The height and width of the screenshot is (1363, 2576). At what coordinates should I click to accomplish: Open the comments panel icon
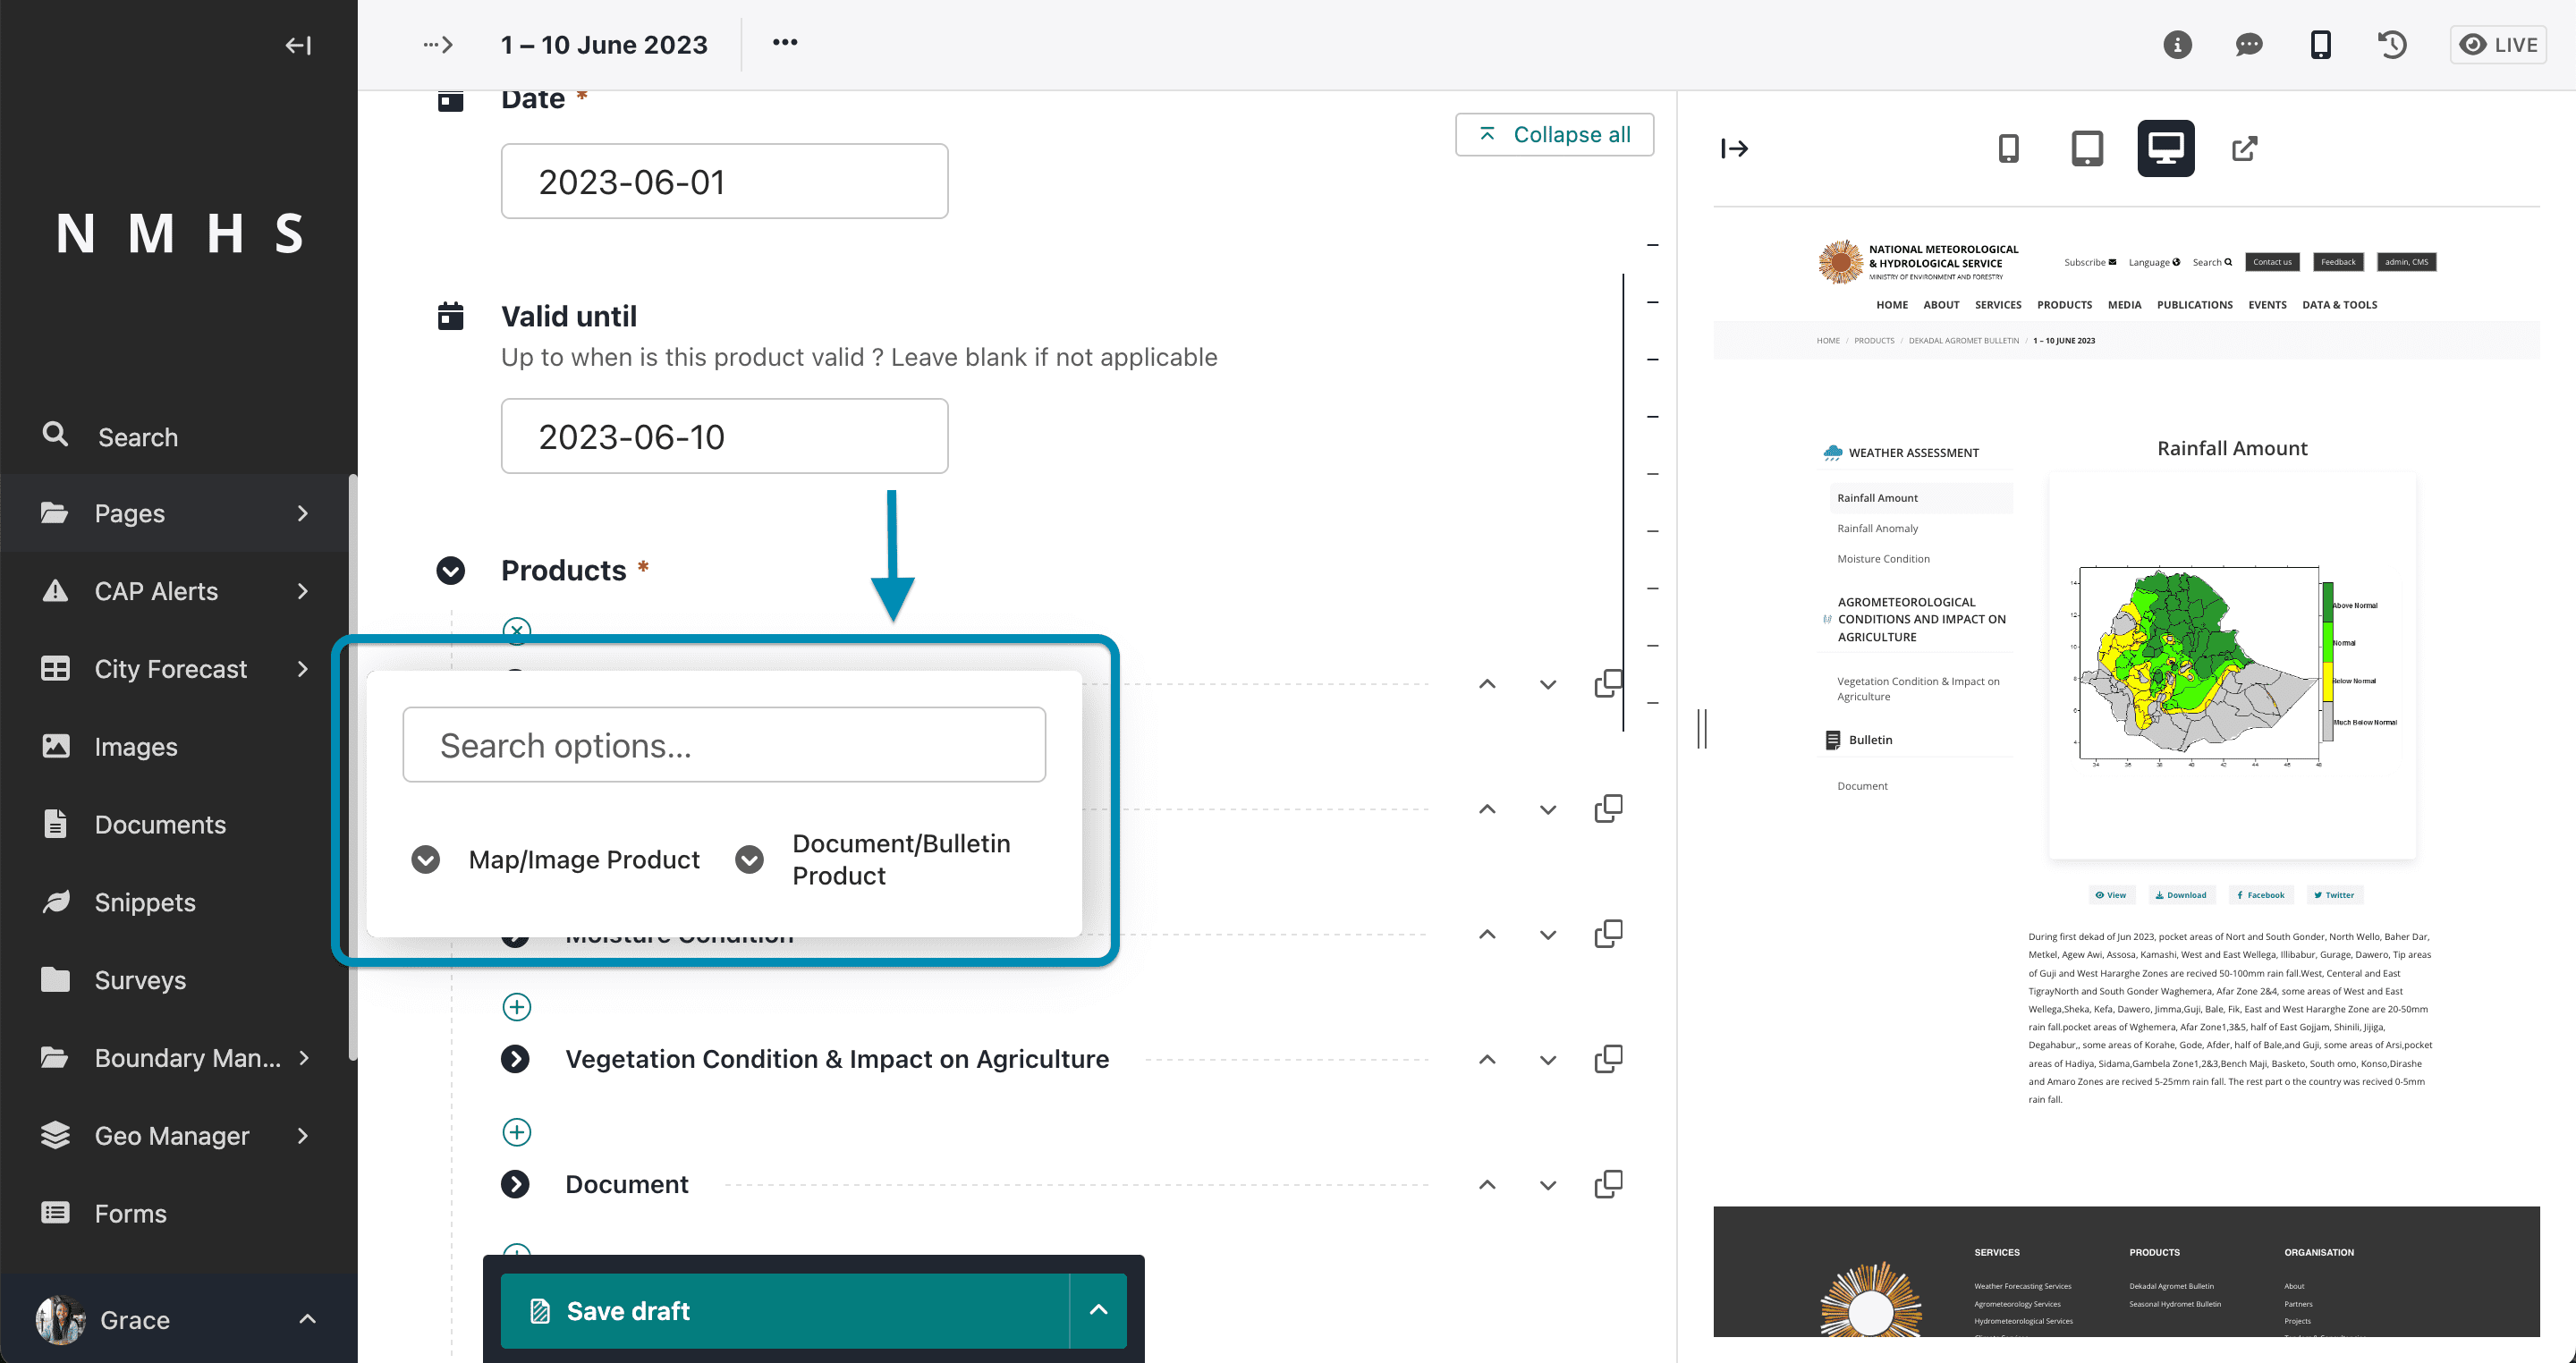point(2249,45)
